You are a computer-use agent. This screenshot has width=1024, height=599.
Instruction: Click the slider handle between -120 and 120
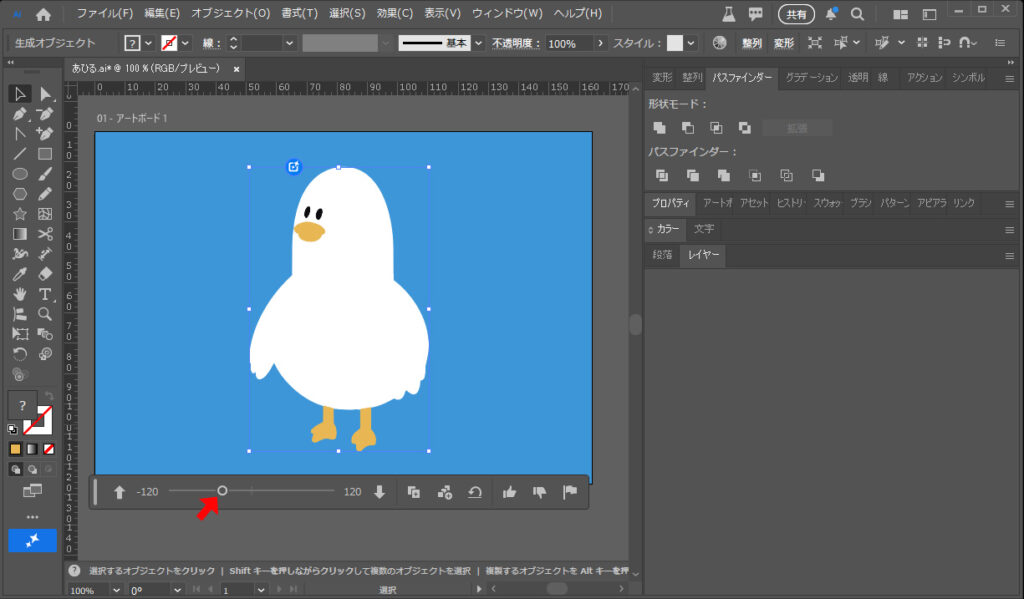tap(222, 491)
